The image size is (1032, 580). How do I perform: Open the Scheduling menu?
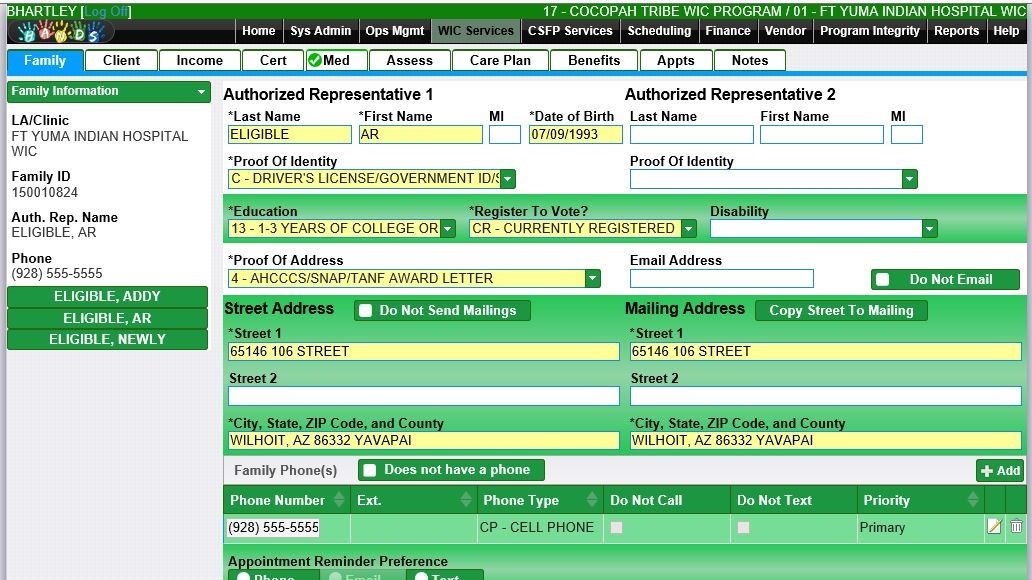[x=659, y=31]
